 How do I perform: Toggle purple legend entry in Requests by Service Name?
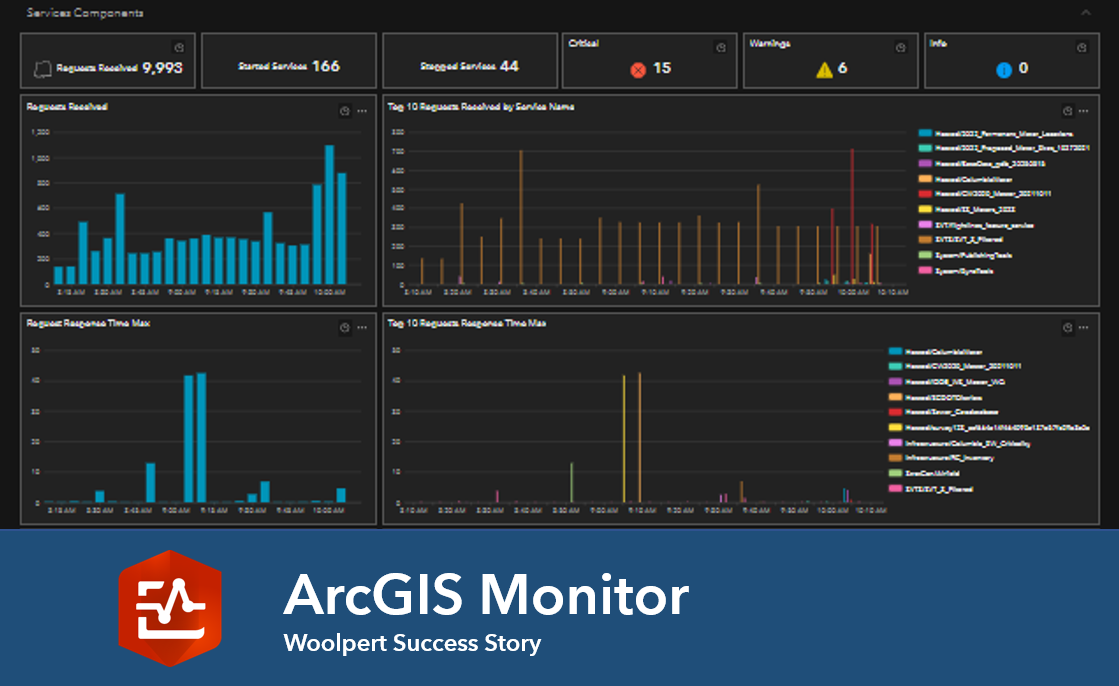982,163
